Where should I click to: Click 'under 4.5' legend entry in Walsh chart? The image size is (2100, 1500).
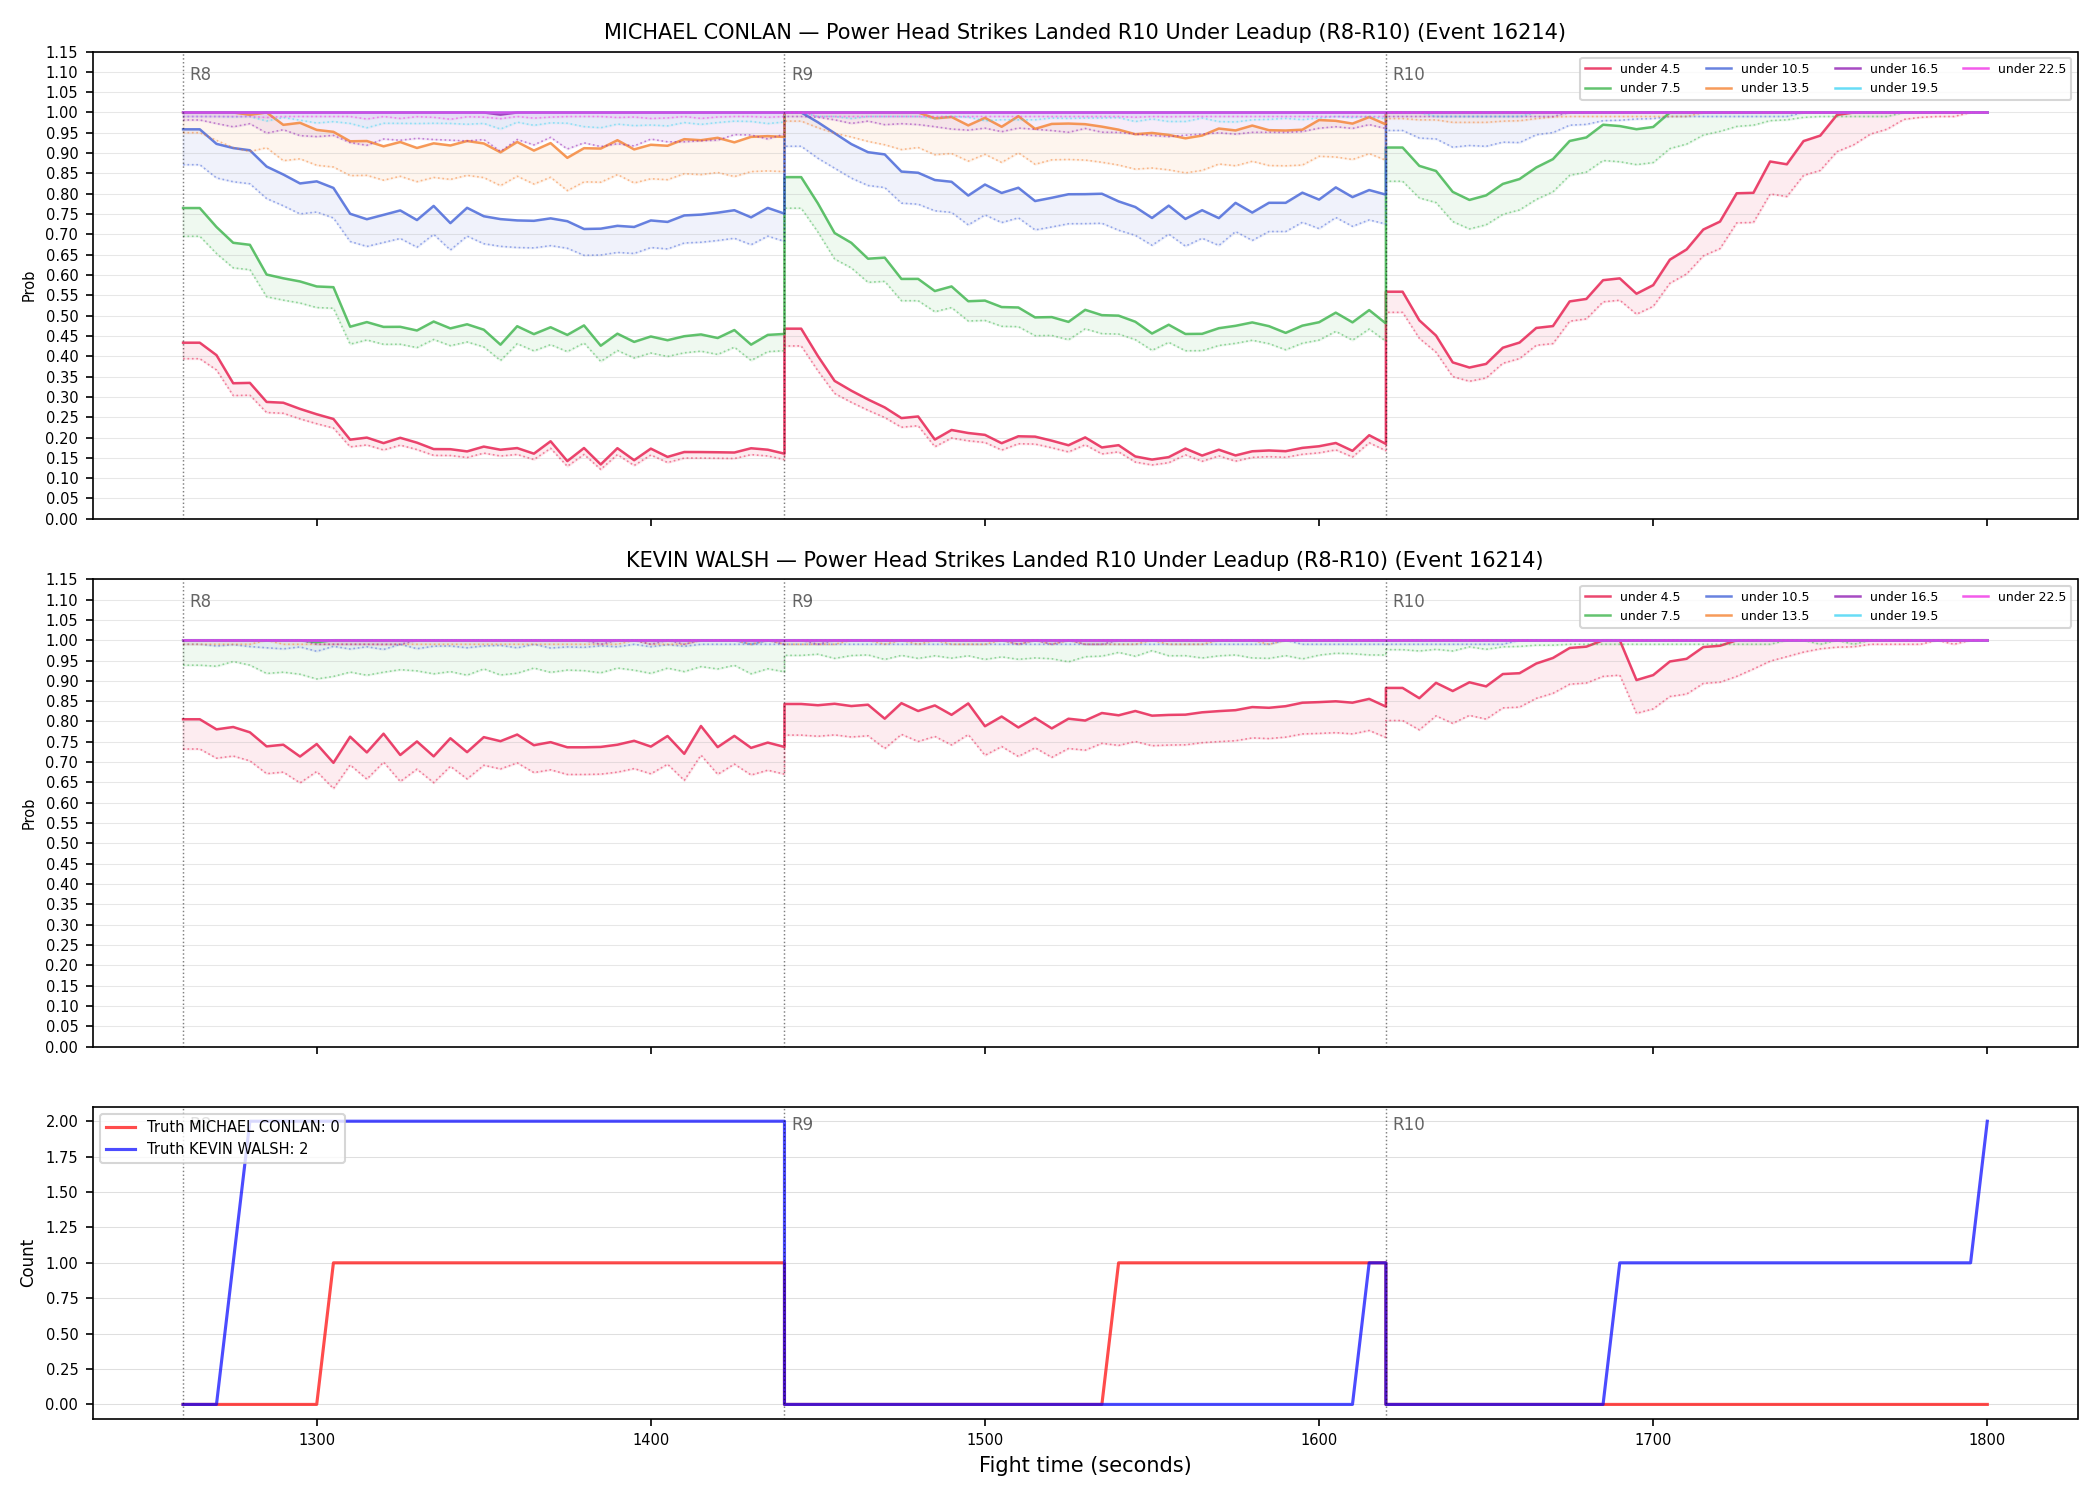coord(1633,597)
